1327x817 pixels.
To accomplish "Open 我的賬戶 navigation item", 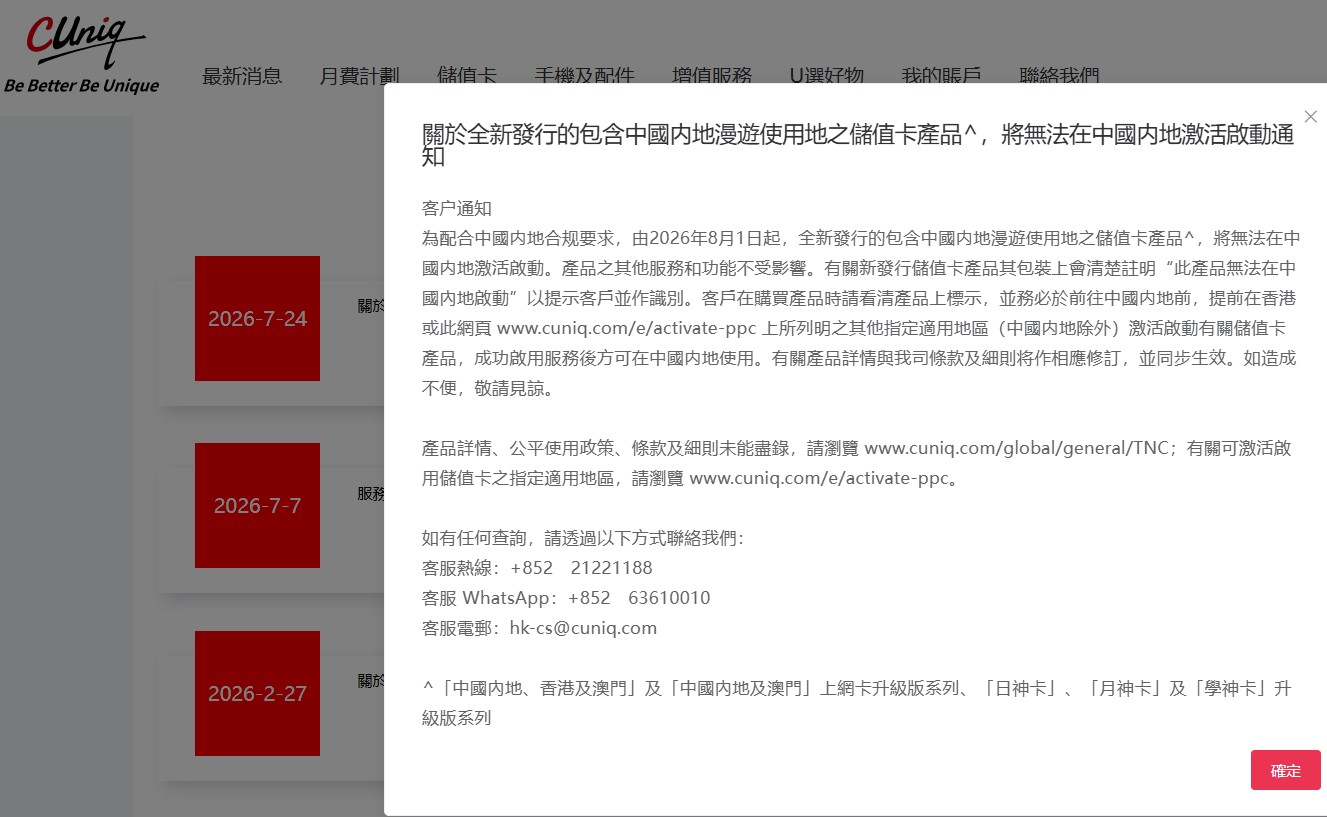I will 941,76.
